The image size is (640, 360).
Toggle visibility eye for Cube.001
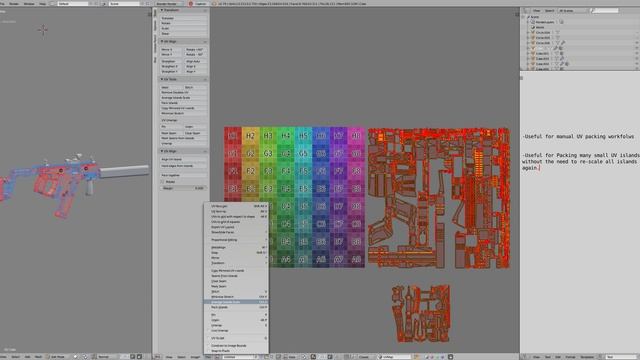click(x=636, y=53)
